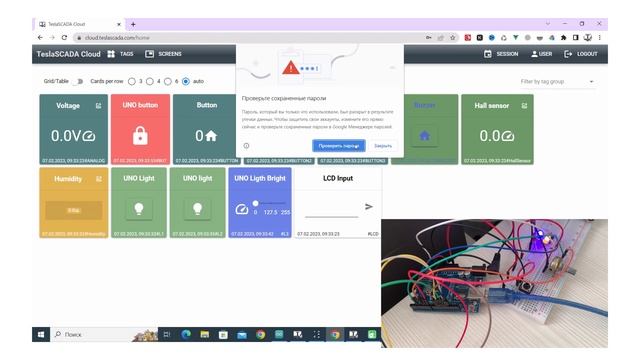Viewport: 640px width, 360px height.
Task: Send the LCD Input with arrow icon
Action: [369, 207]
